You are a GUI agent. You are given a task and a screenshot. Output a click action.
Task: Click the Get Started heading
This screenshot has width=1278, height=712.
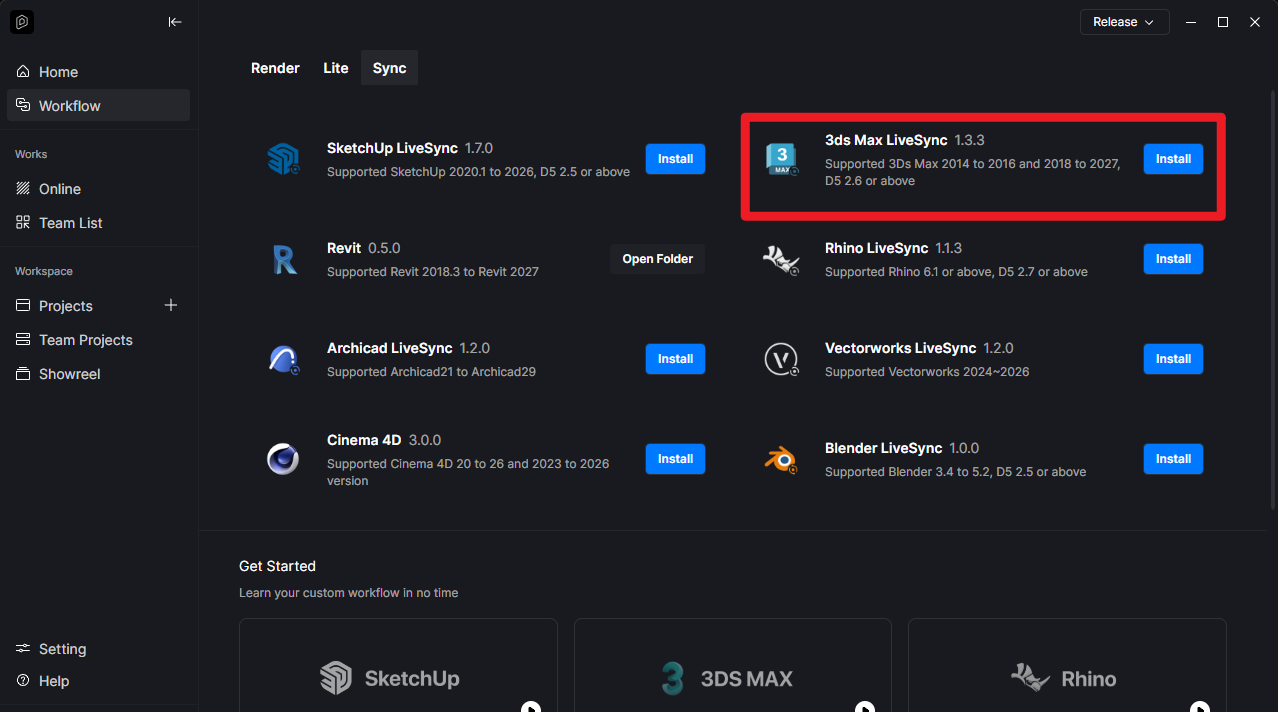click(277, 566)
